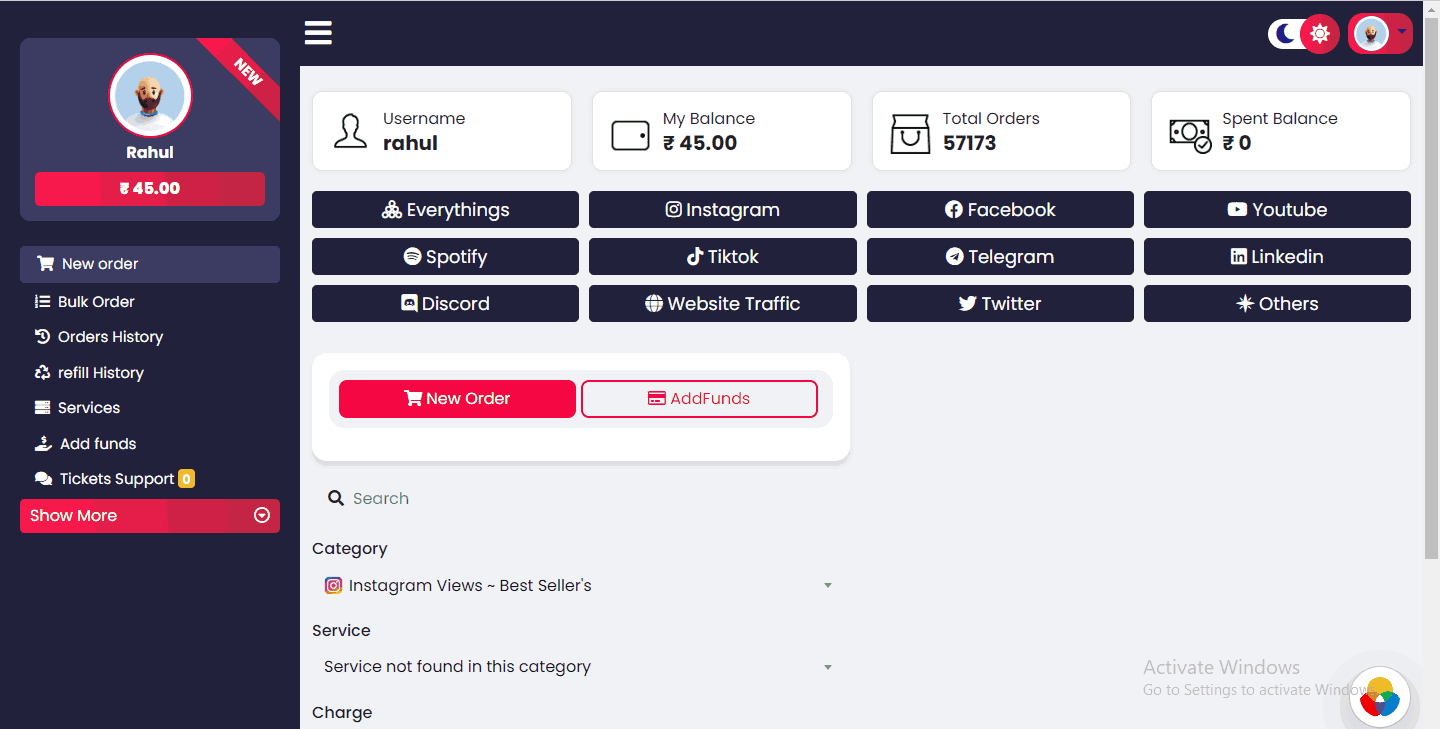
Task: Click the page vertical scrollbar
Action: [1431, 290]
